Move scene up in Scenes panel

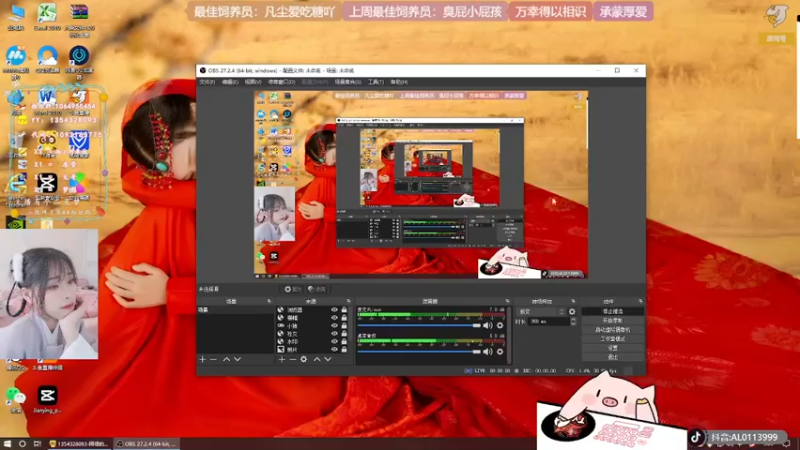click(227, 360)
